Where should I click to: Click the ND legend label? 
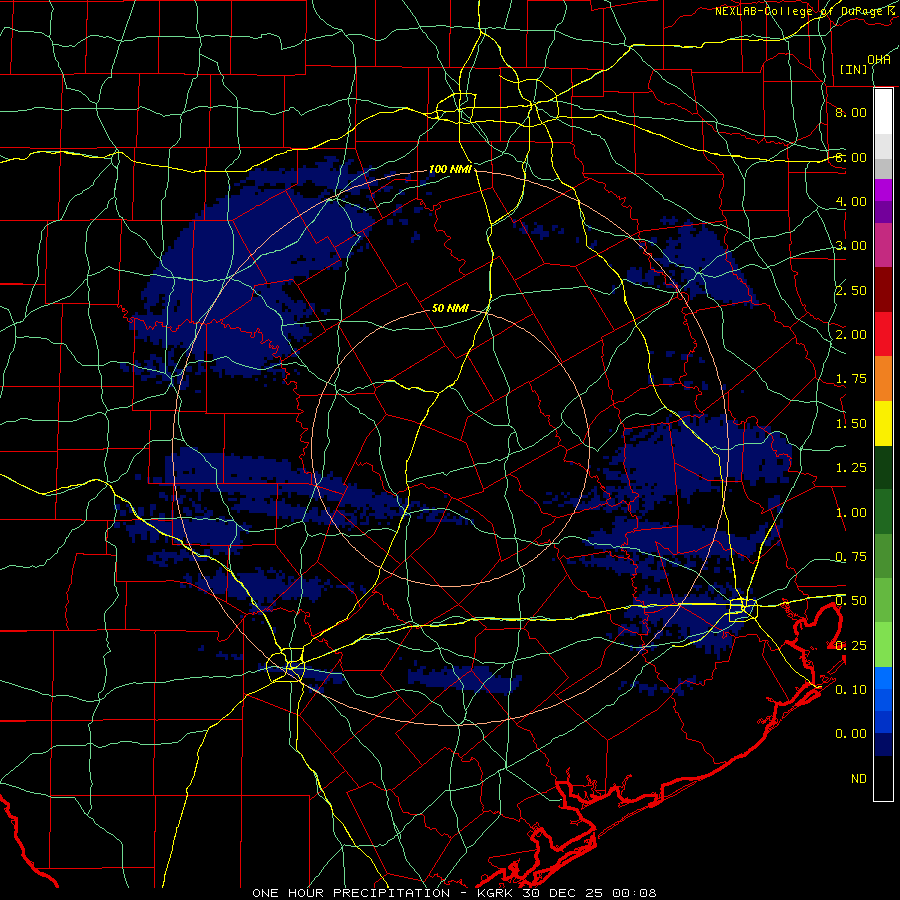pyautogui.click(x=859, y=779)
